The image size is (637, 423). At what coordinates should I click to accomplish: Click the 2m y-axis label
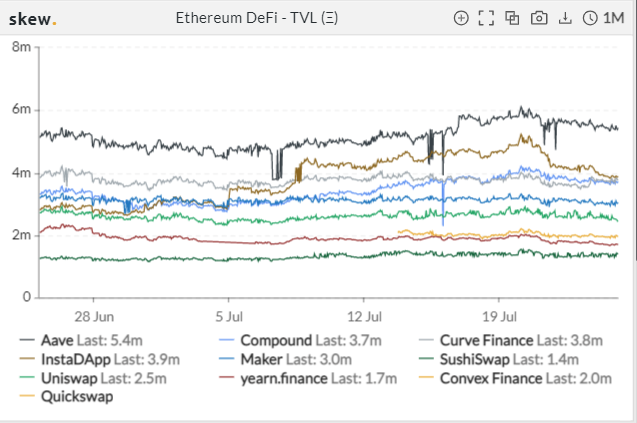(x=21, y=235)
